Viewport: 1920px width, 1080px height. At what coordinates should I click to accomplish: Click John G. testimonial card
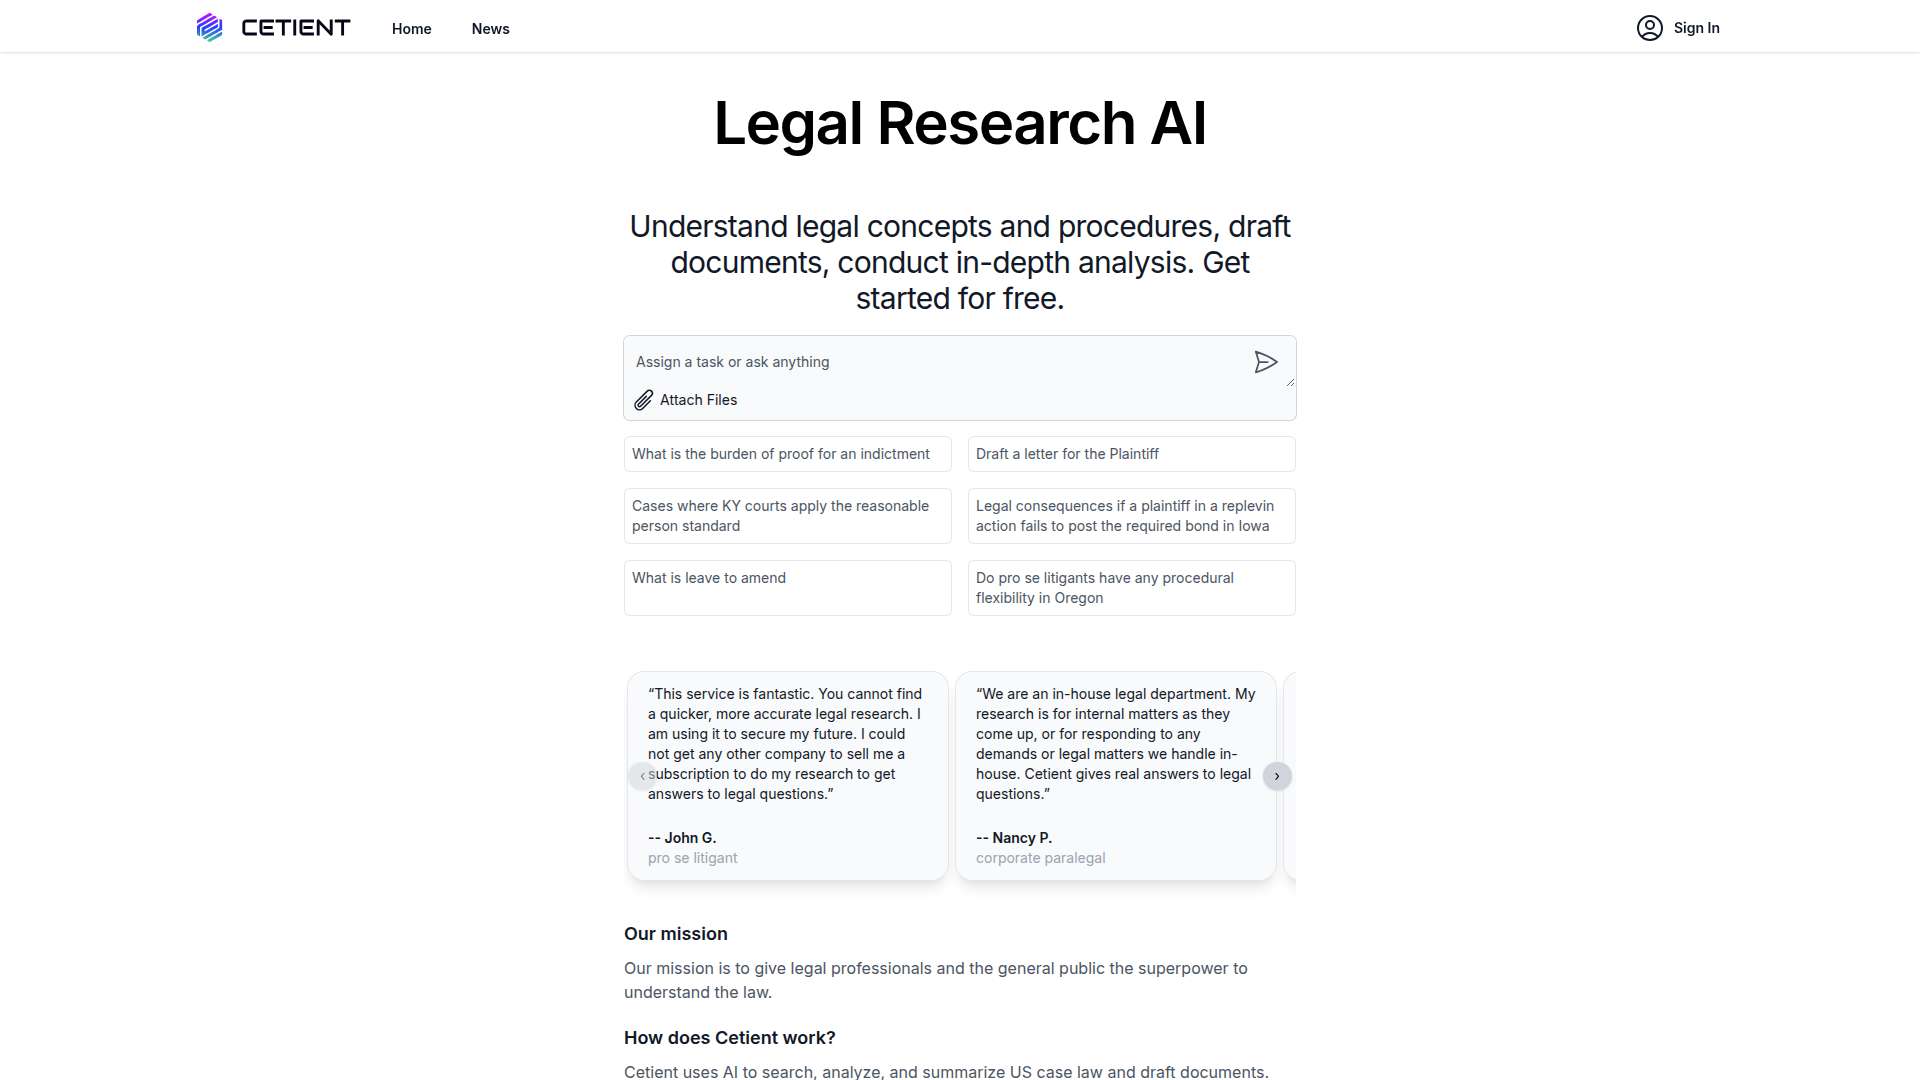pyautogui.click(x=788, y=776)
